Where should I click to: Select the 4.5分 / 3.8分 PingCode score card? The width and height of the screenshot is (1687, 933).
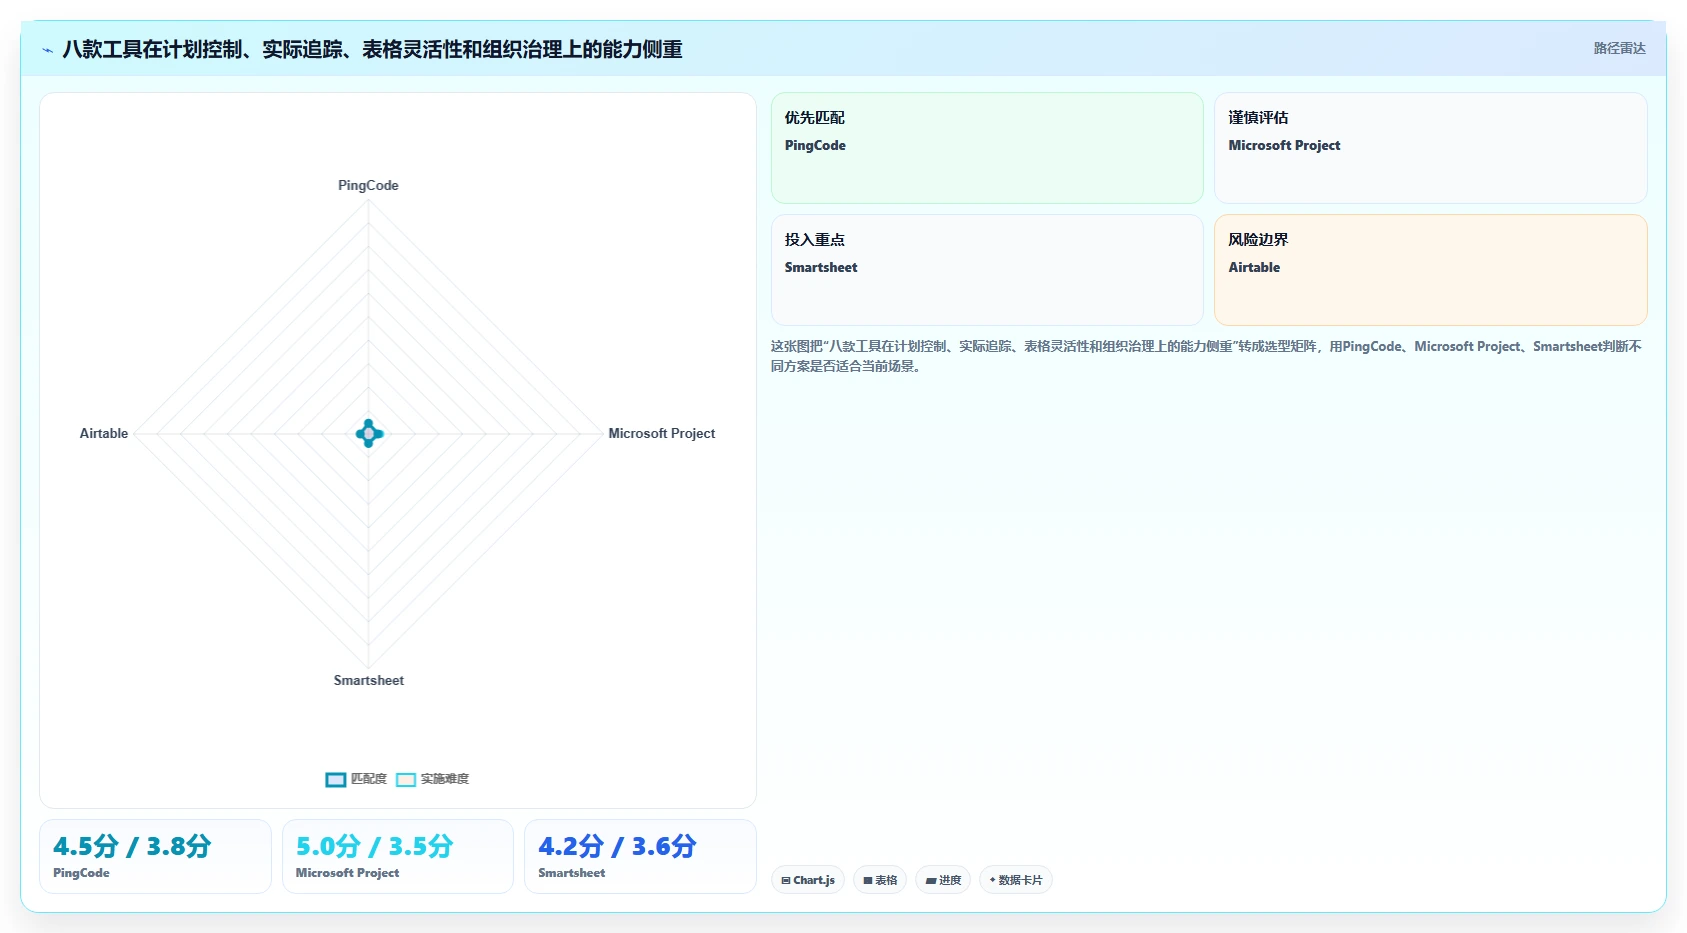click(155, 856)
